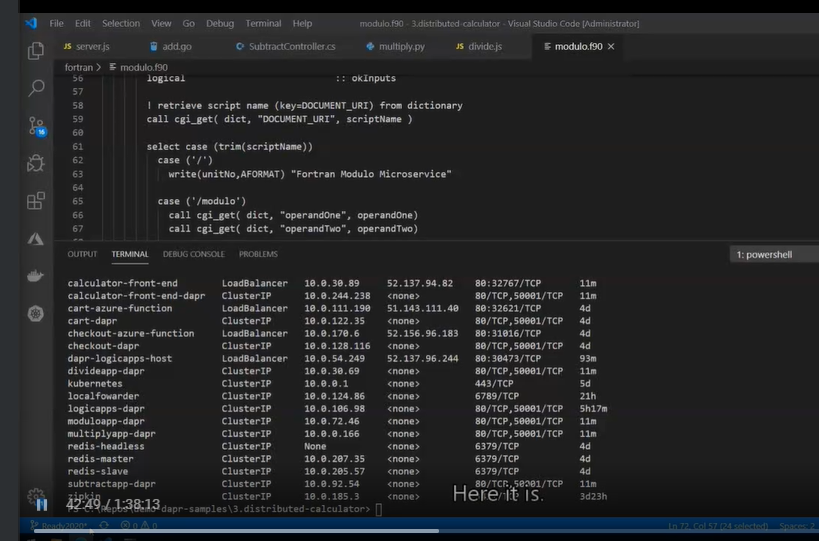Viewport: 819px width, 541px height.
Task: Open the Debug menu
Action: (x=220, y=23)
